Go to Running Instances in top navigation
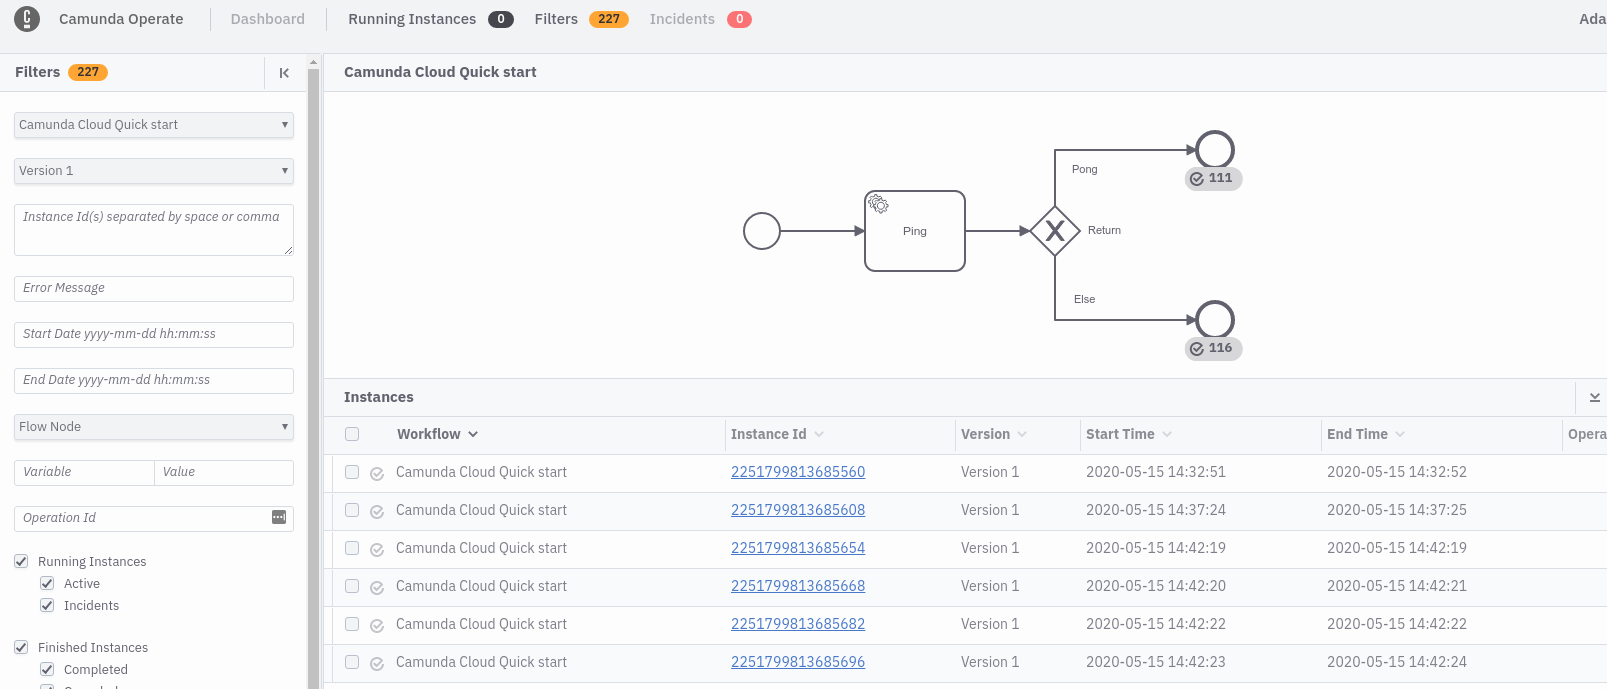 [x=412, y=19]
